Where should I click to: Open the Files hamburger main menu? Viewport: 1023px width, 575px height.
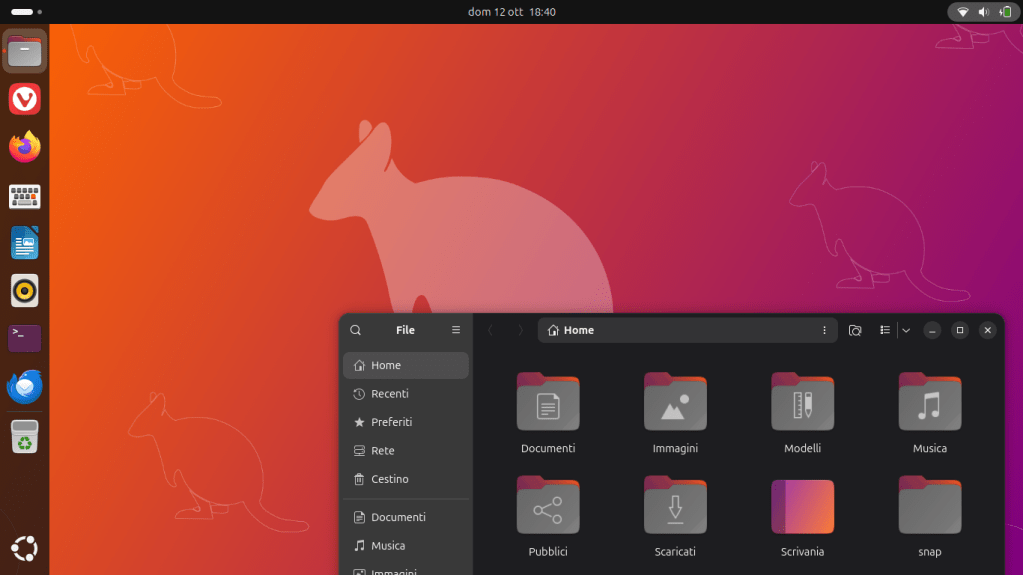pyautogui.click(x=456, y=330)
